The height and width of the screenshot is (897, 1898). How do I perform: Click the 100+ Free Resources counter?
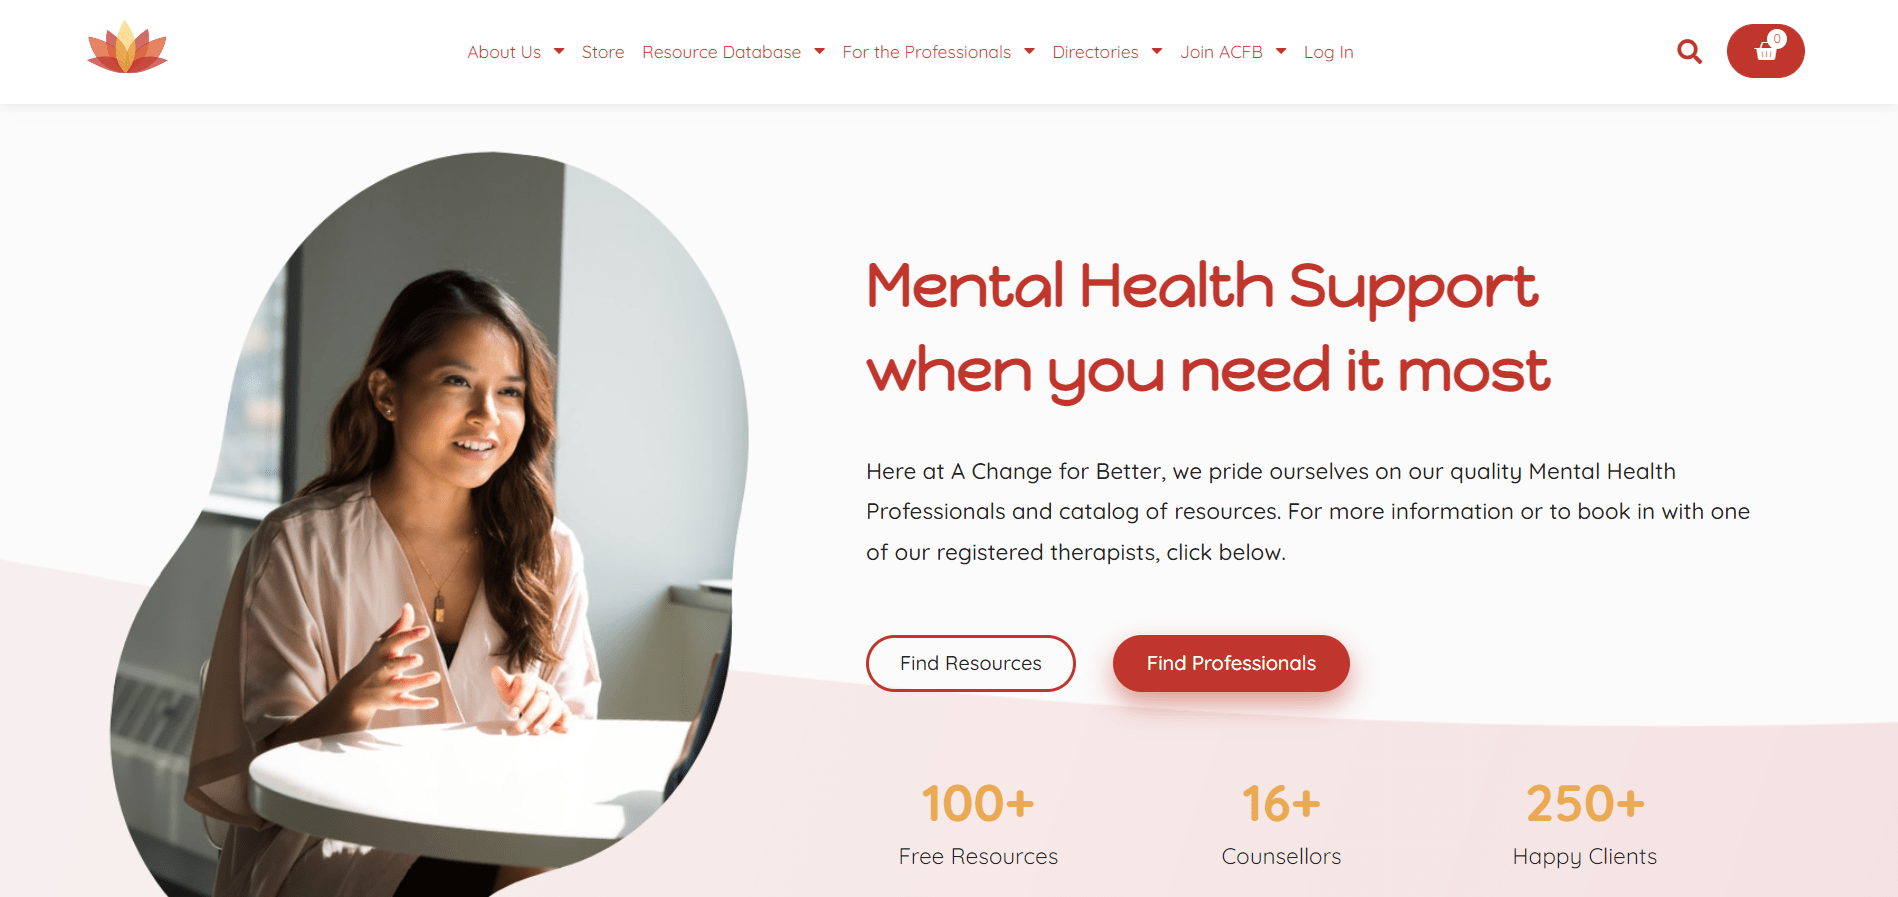(x=978, y=825)
